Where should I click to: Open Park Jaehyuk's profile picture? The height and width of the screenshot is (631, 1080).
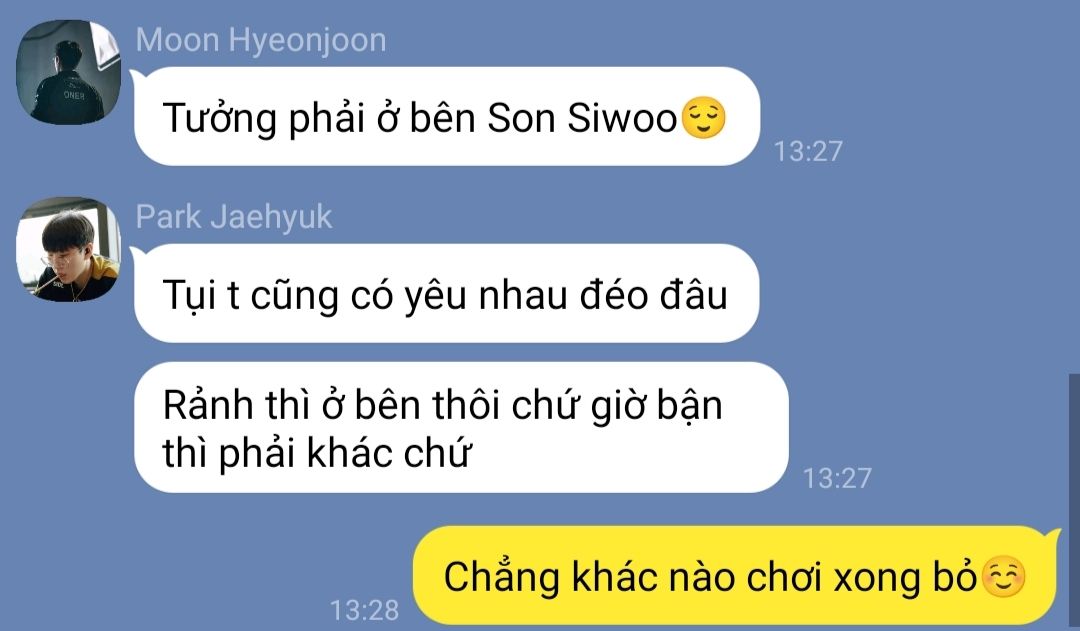point(68,249)
